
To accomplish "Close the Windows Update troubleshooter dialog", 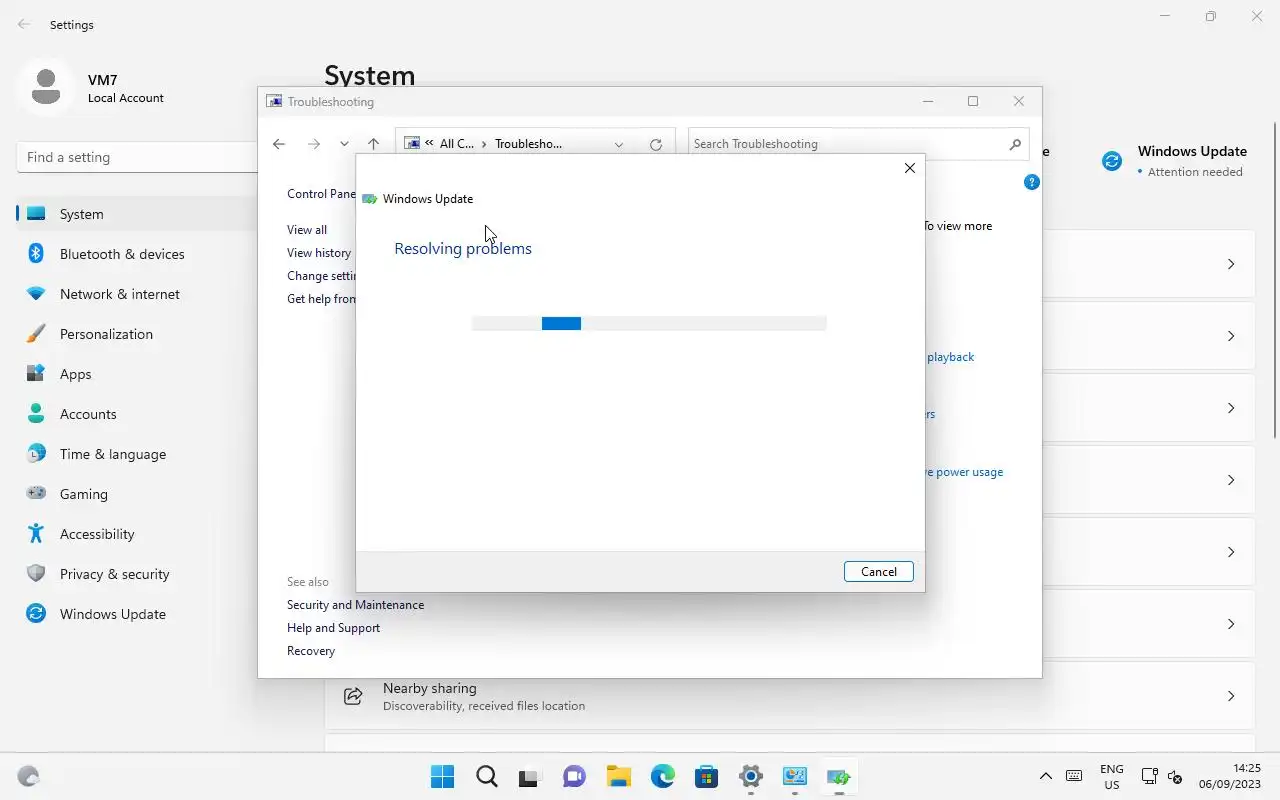I will click(x=909, y=168).
